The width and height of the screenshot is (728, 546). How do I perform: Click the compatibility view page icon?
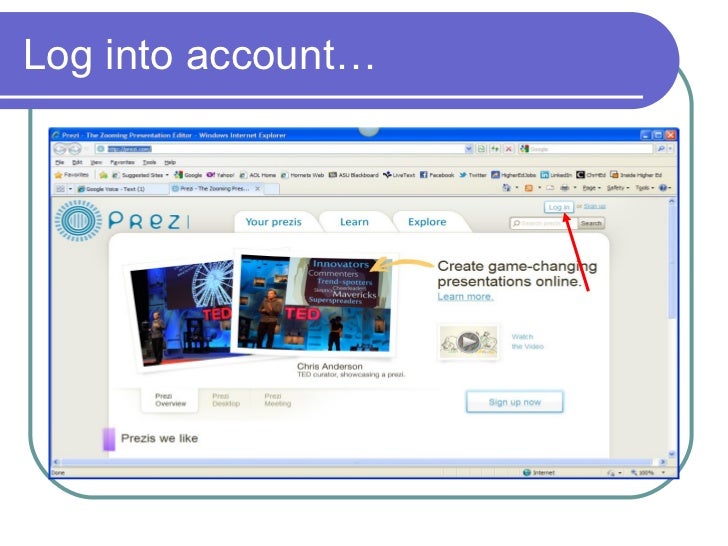click(x=481, y=149)
